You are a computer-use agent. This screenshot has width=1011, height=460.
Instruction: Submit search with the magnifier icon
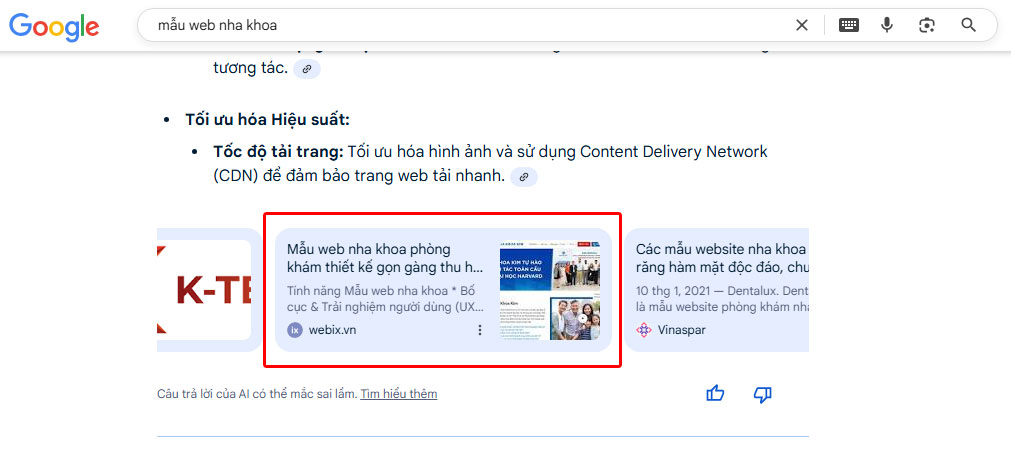click(968, 25)
